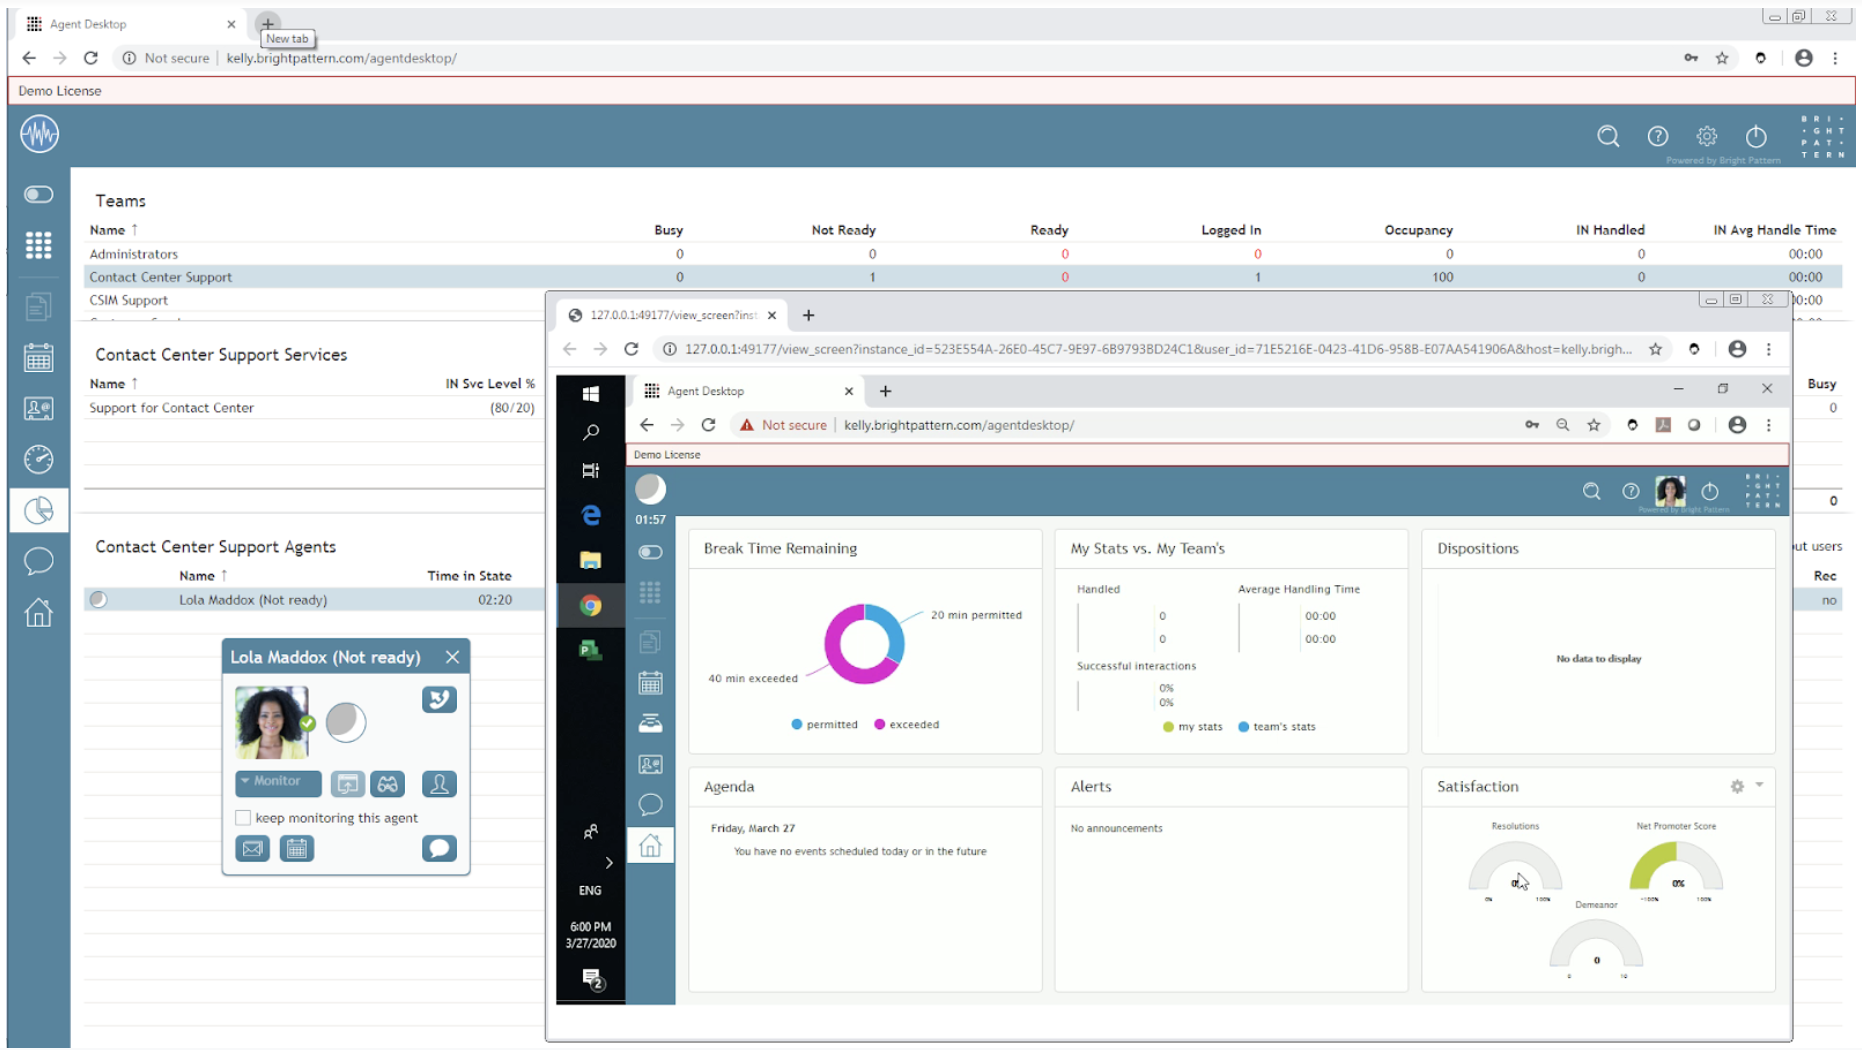Tick 'keep monitoring this agent' checkbox
Screen dimensions: 1862x1050
pyautogui.click(x=243, y=818)
